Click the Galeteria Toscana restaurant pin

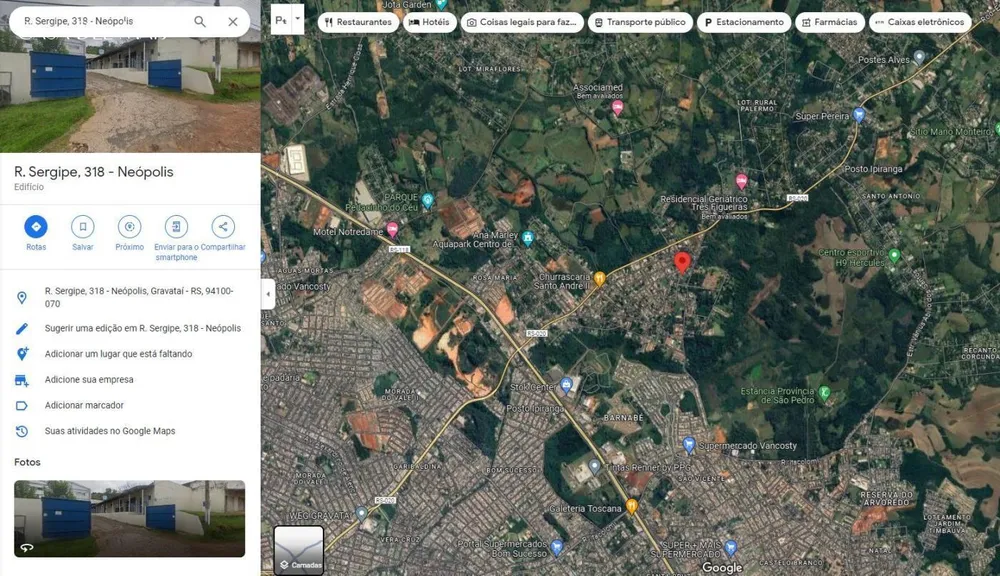point(631,506)
